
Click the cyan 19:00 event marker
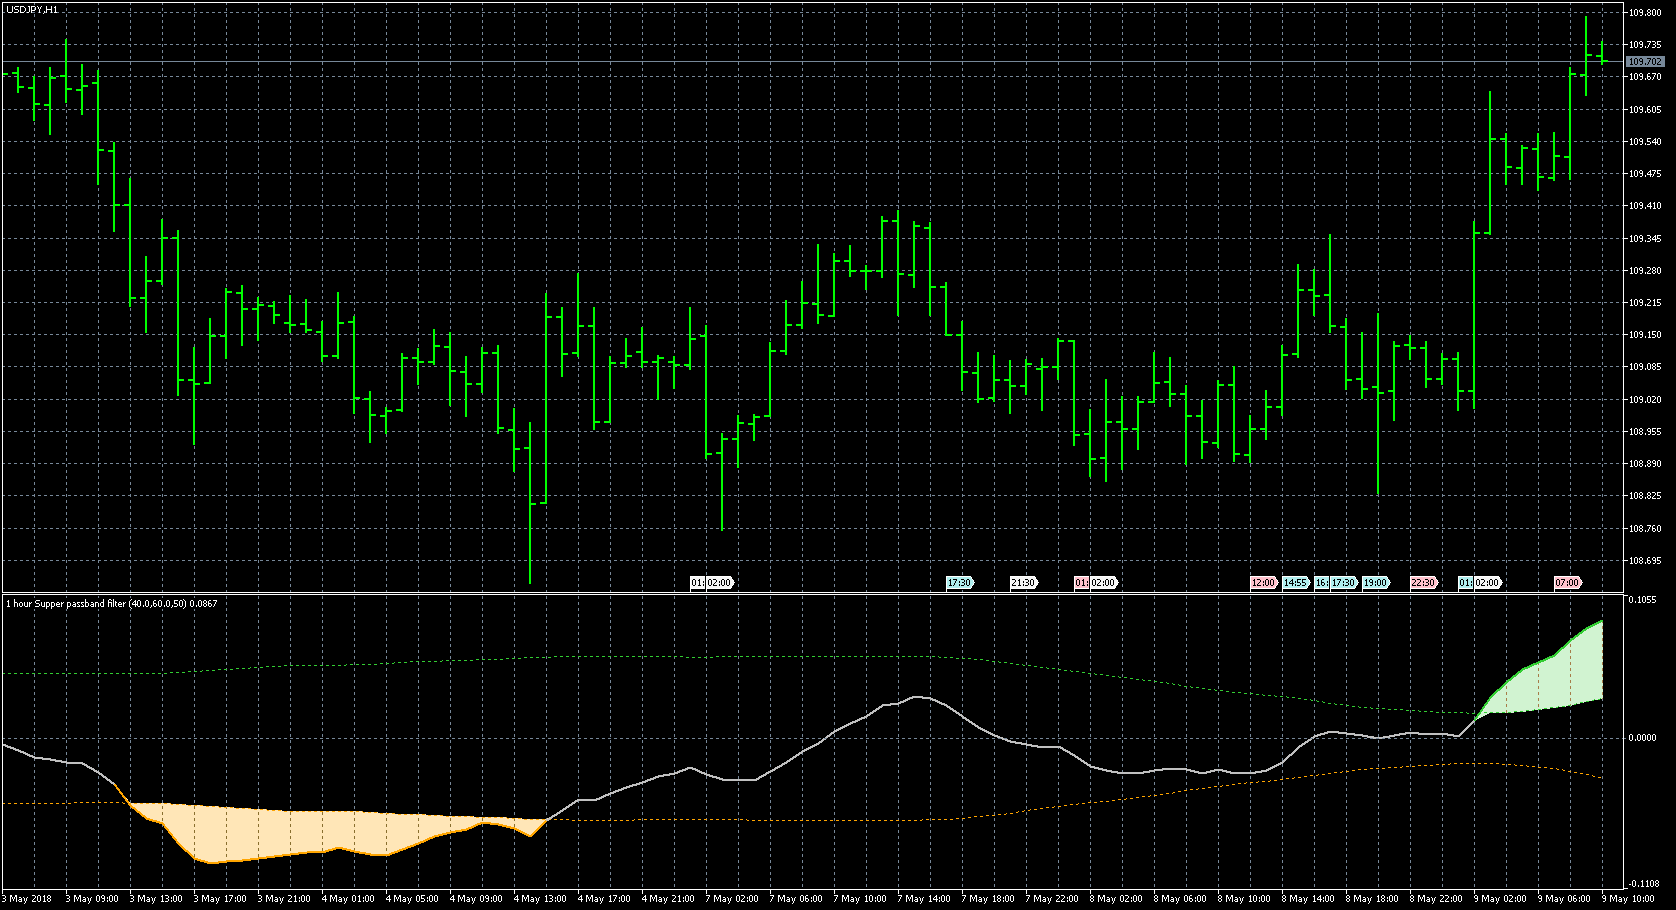[x=1376, y=582]
